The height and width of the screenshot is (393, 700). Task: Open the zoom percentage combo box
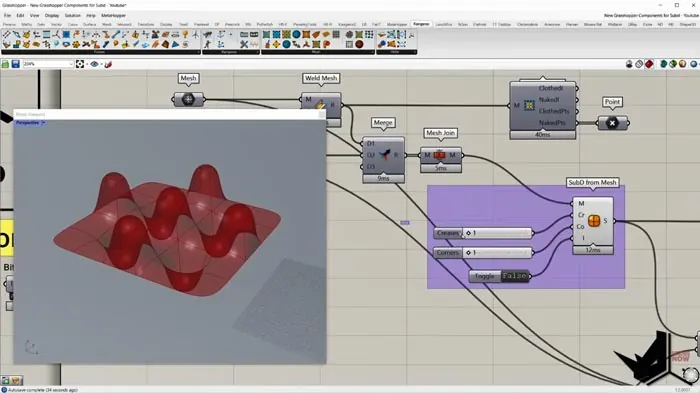[48, 64]
